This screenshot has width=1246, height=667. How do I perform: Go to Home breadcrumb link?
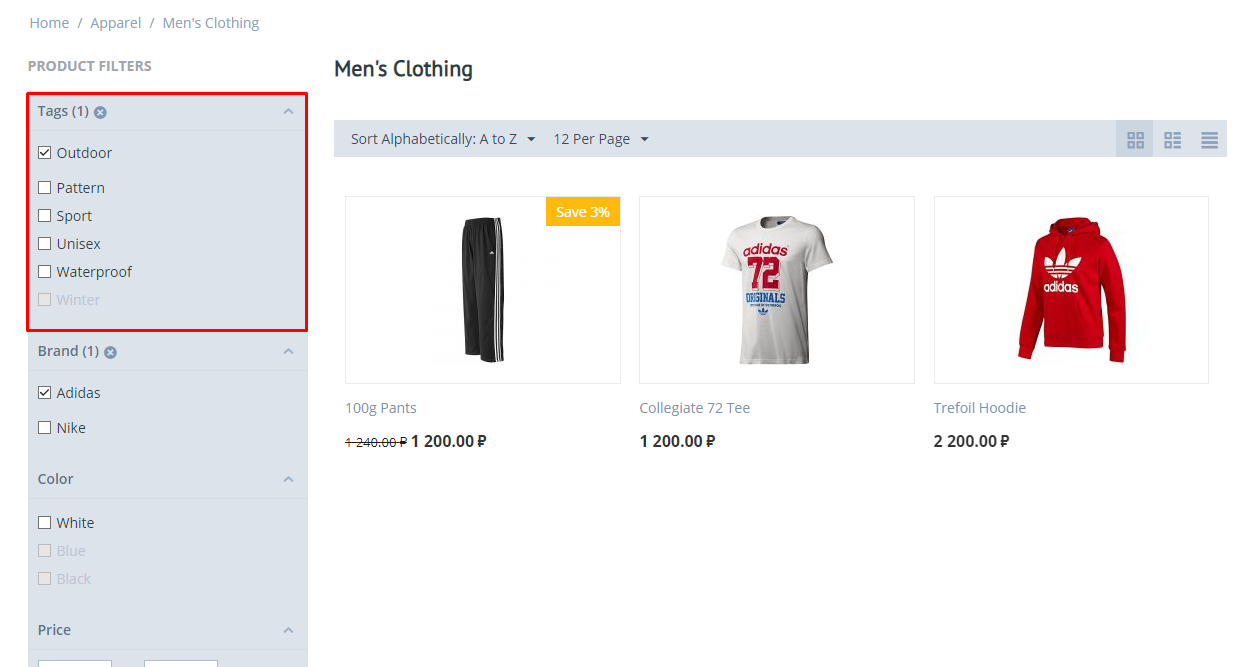(50, 23)
